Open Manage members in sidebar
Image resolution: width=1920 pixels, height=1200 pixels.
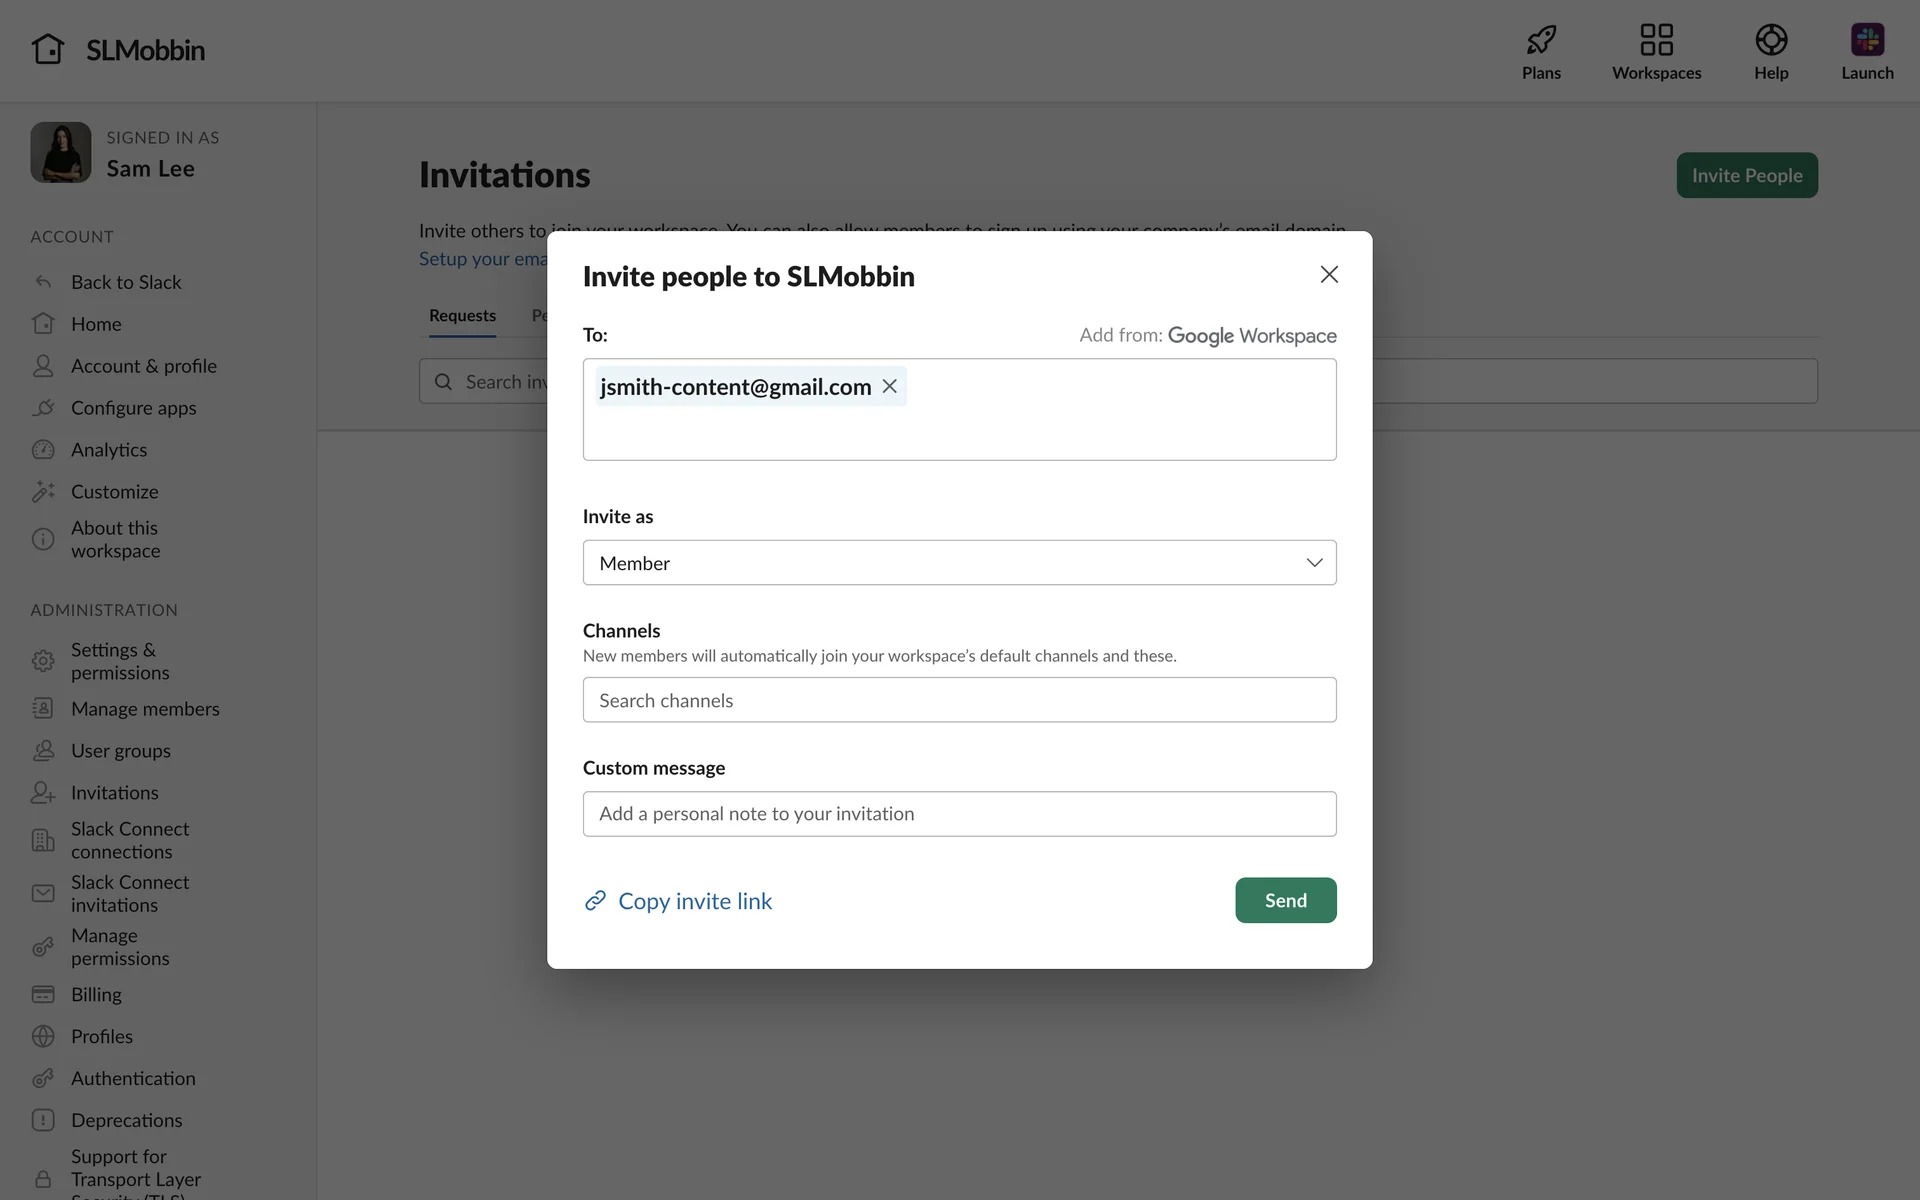(145, 709)
